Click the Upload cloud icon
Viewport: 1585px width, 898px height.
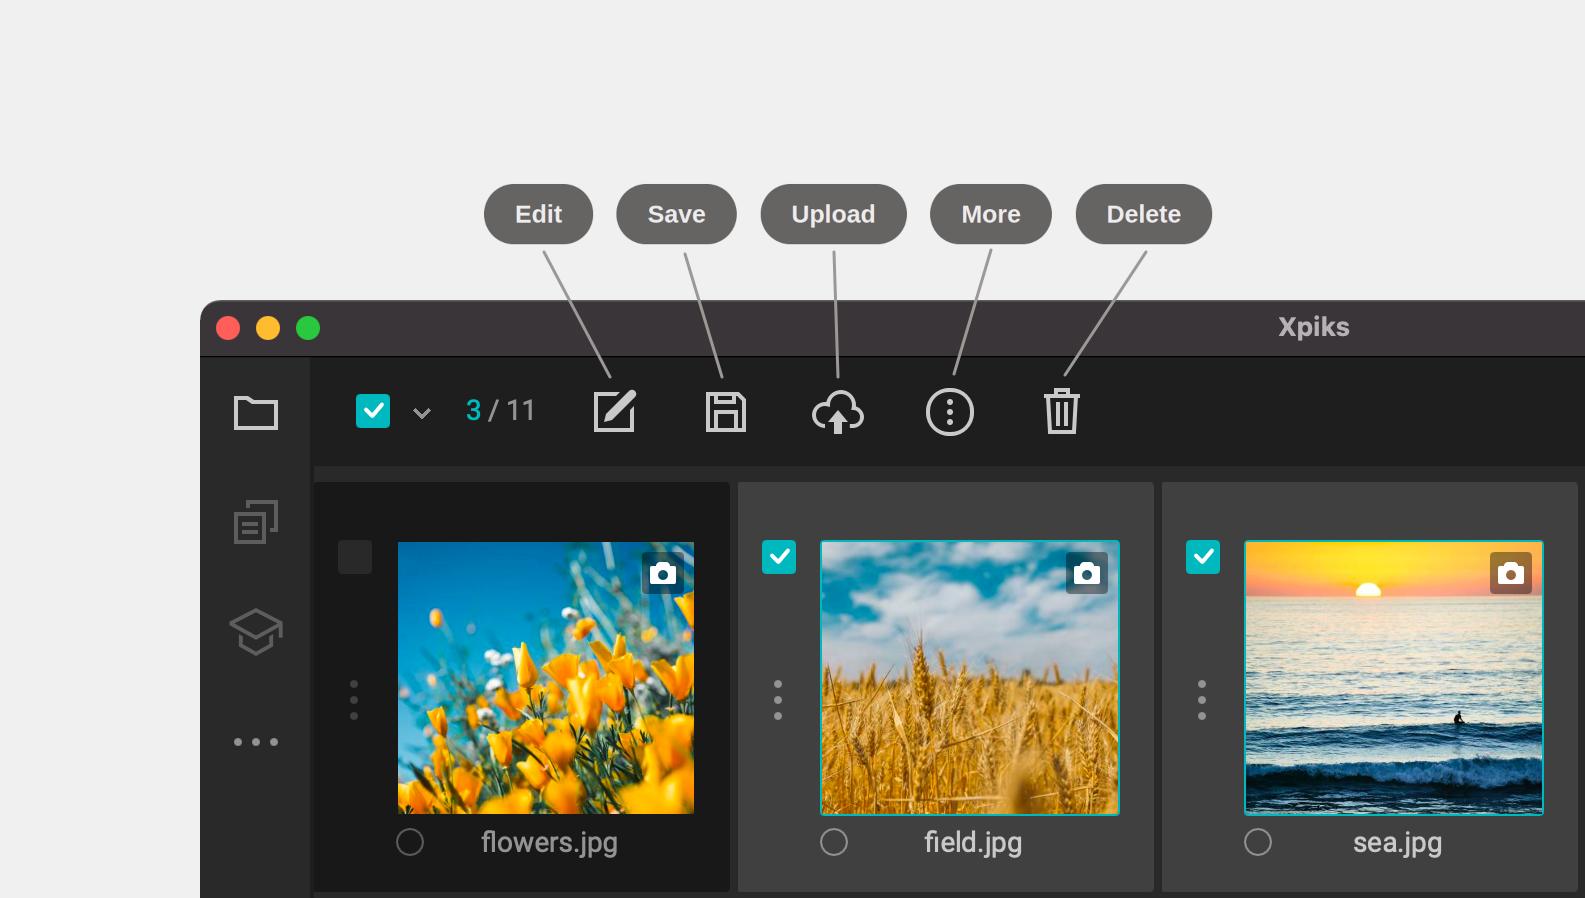click(x=838, y=412)
